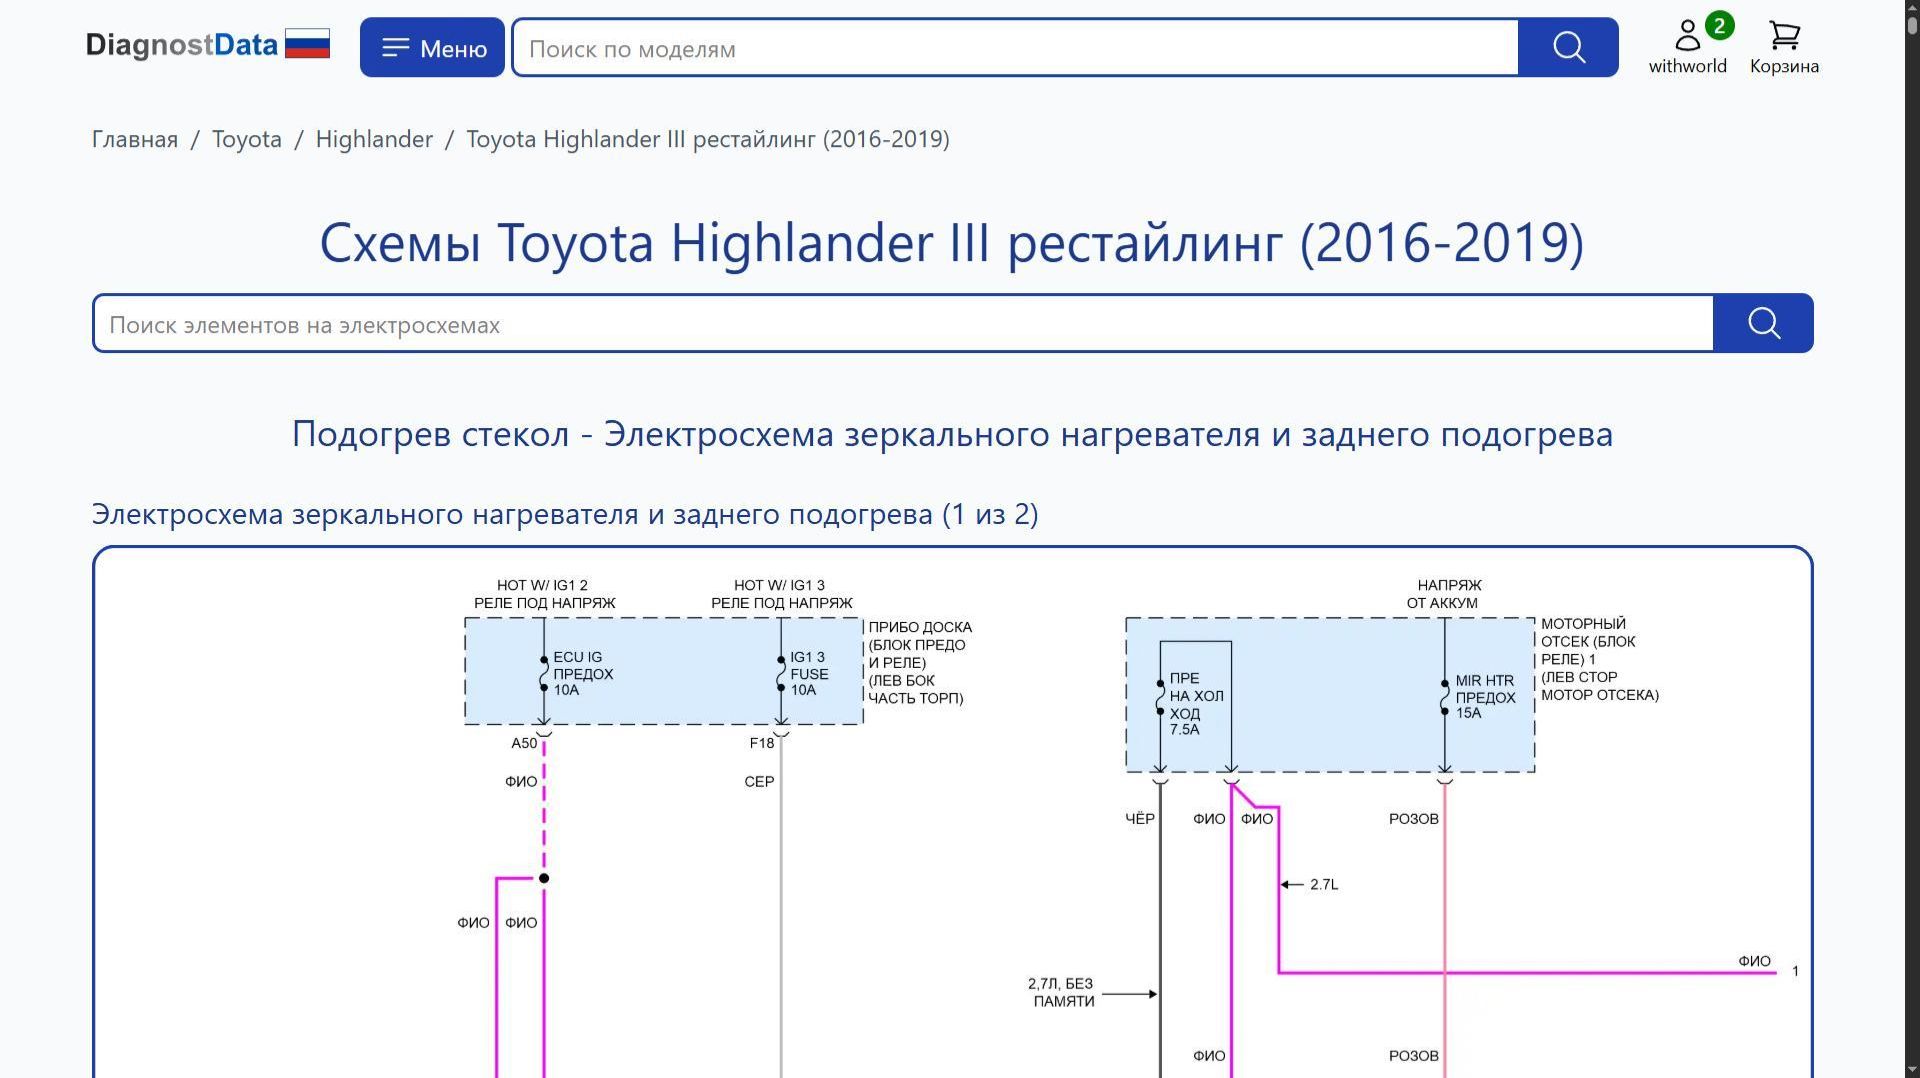1920x1078 pixels.
Task: Open the Корзина cart icon
Action: 1784,46
